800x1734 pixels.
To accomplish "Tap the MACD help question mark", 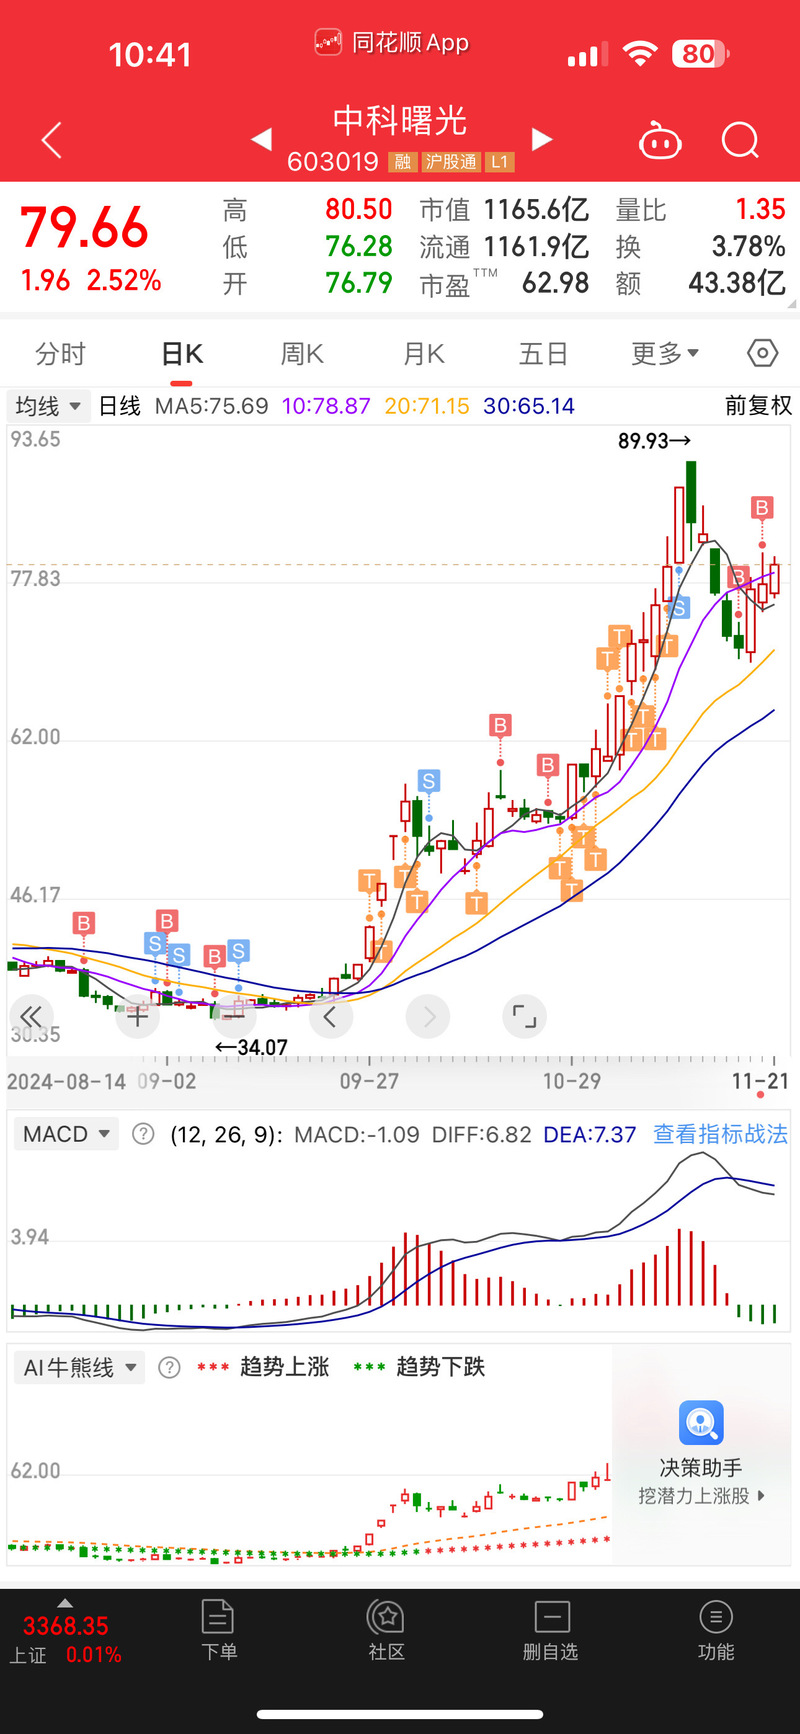I will tap(144, 1134).
